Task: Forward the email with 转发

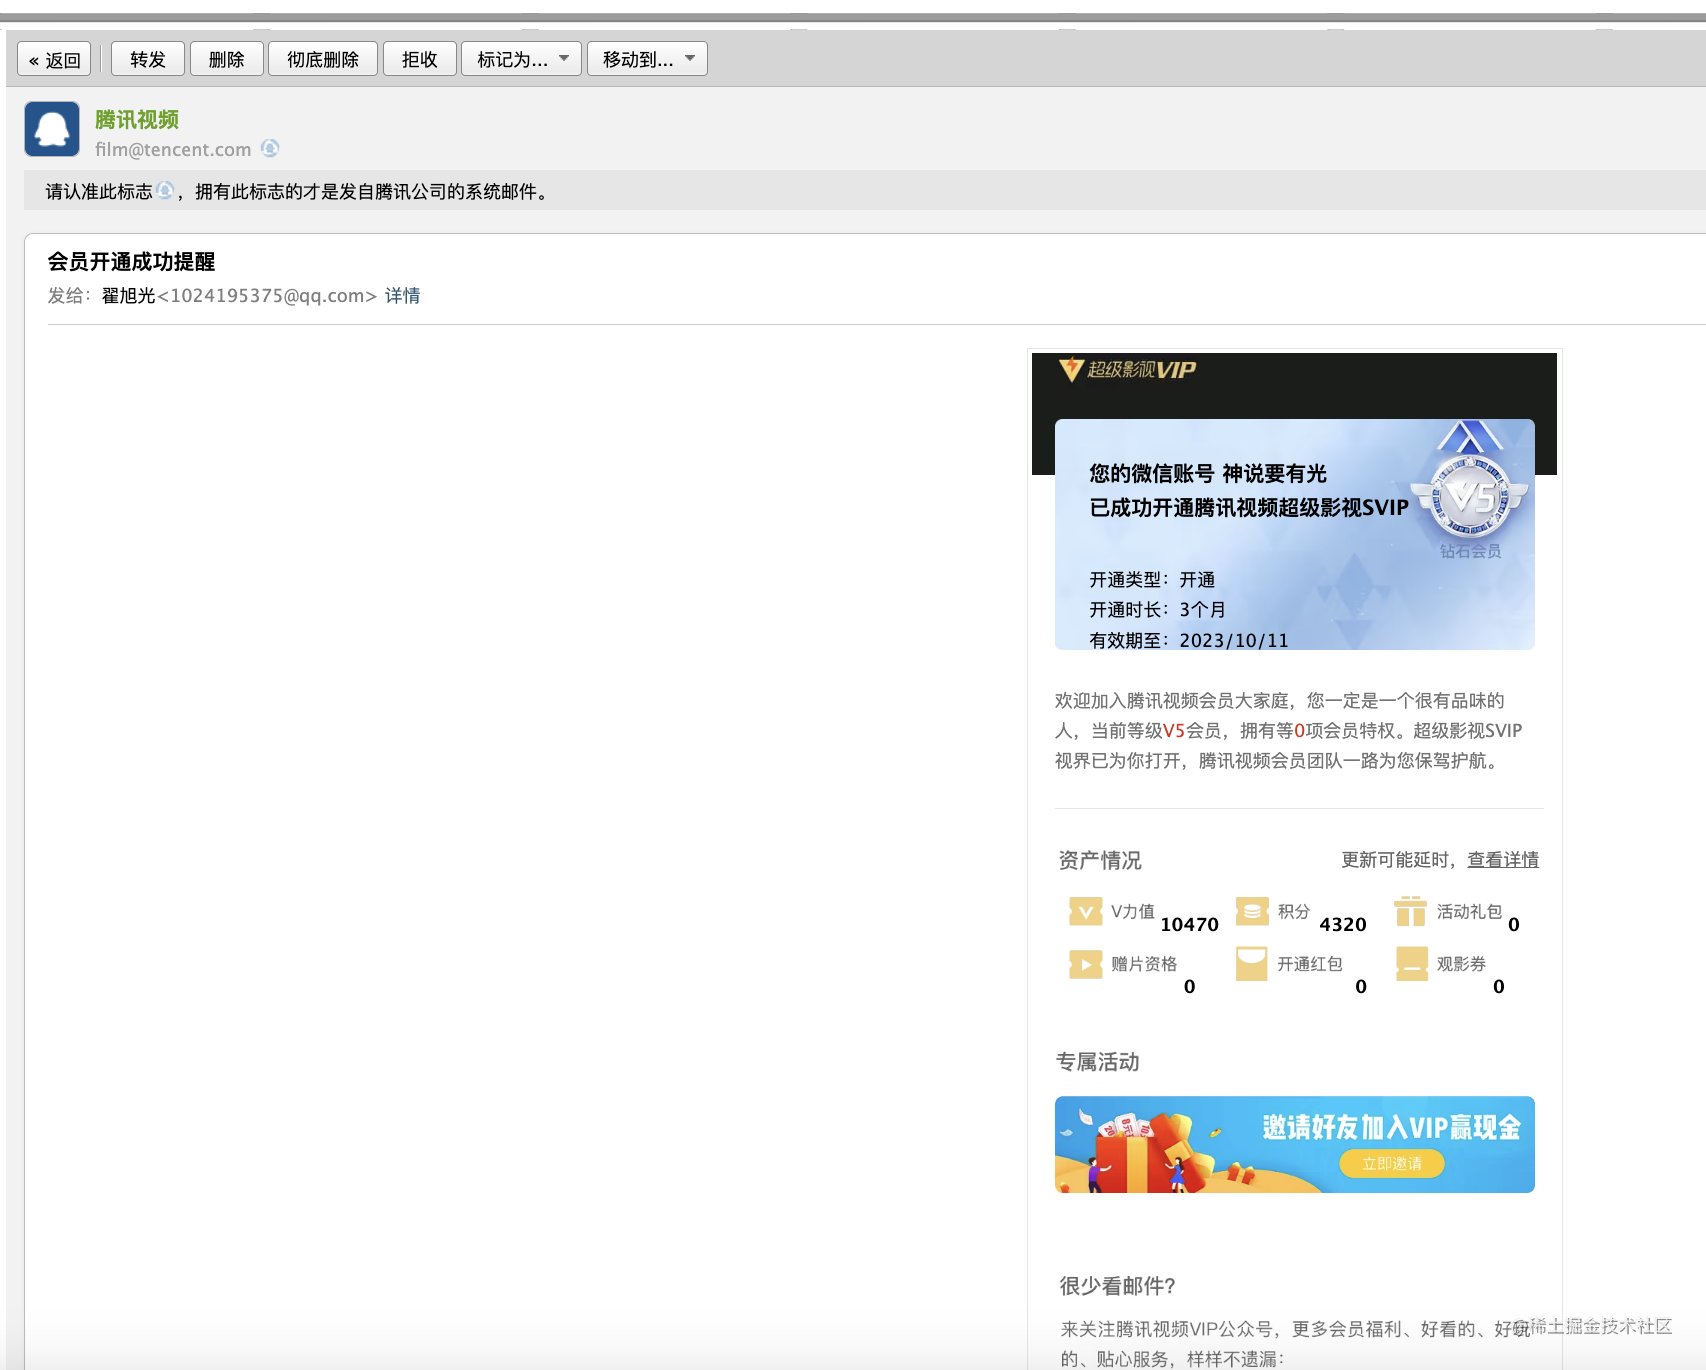Action: (148, 59)
